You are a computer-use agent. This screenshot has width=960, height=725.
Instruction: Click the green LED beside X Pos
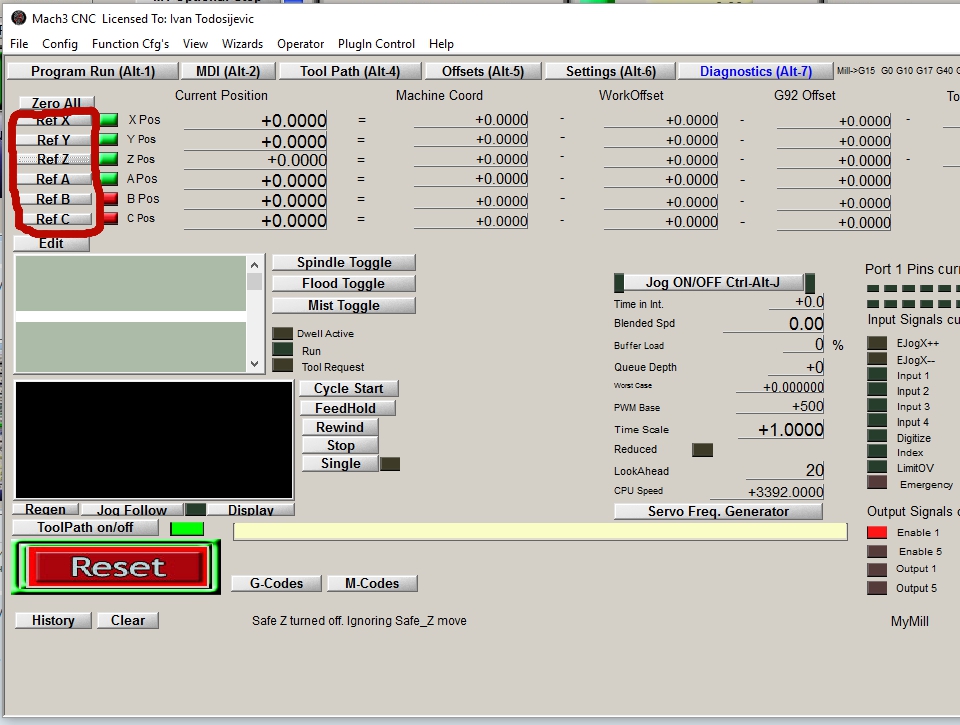pos(109,119)
